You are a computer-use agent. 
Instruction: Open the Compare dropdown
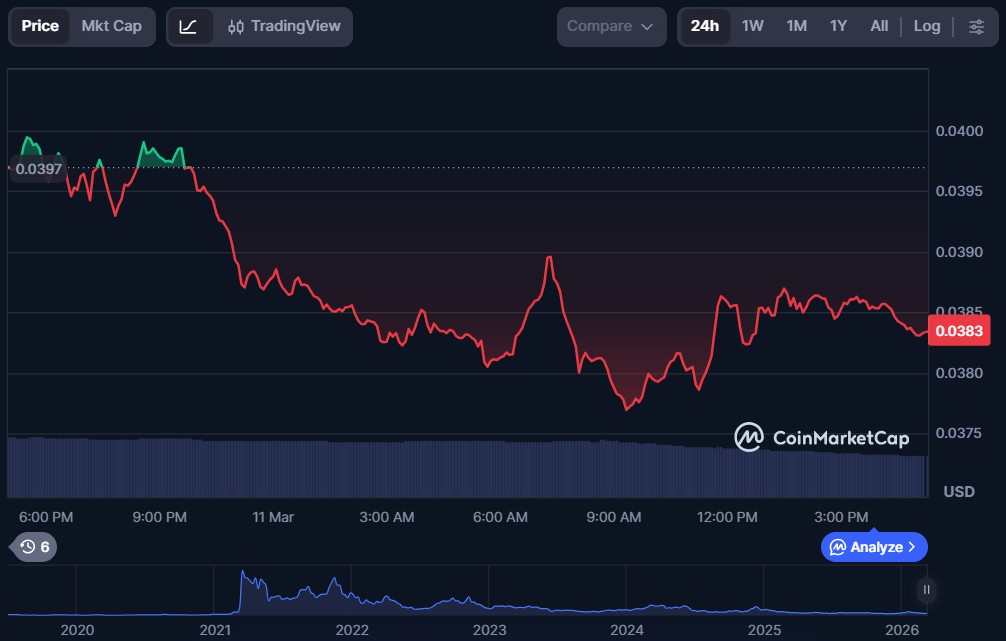click(x=610, y=27)
